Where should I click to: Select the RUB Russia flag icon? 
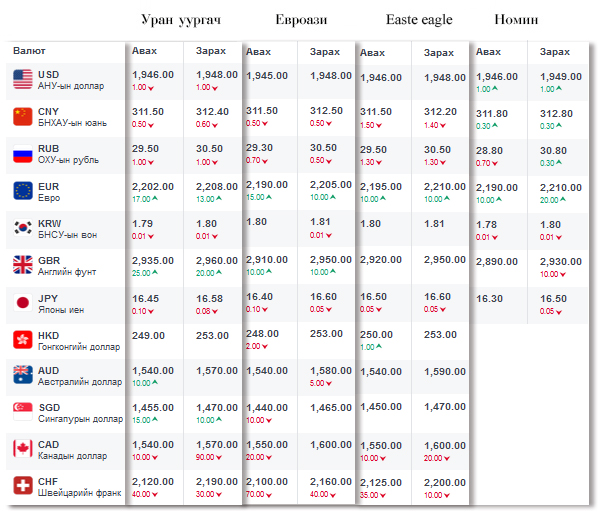(22, 154)
